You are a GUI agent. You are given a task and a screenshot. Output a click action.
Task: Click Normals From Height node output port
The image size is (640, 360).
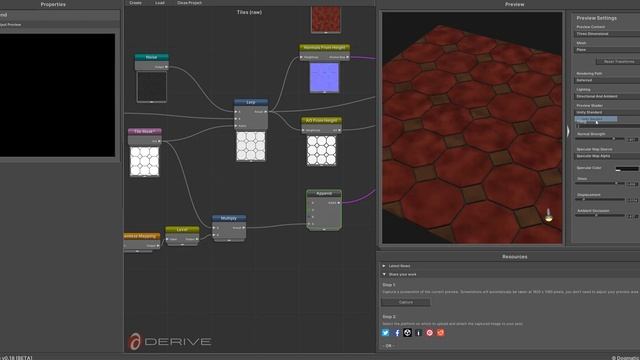[348, 57]
